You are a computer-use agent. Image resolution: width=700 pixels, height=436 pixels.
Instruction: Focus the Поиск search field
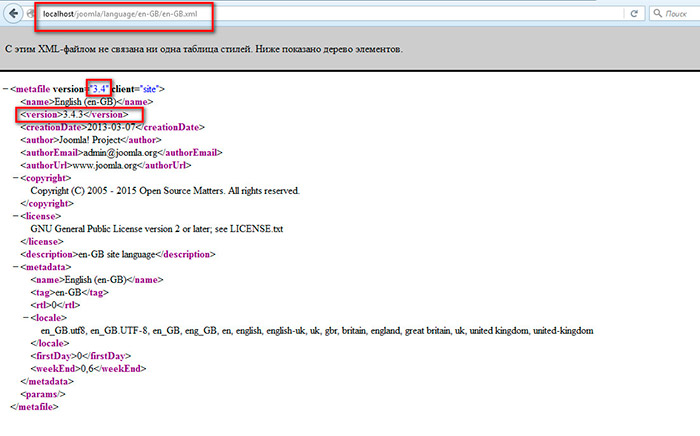click(682, 16)
